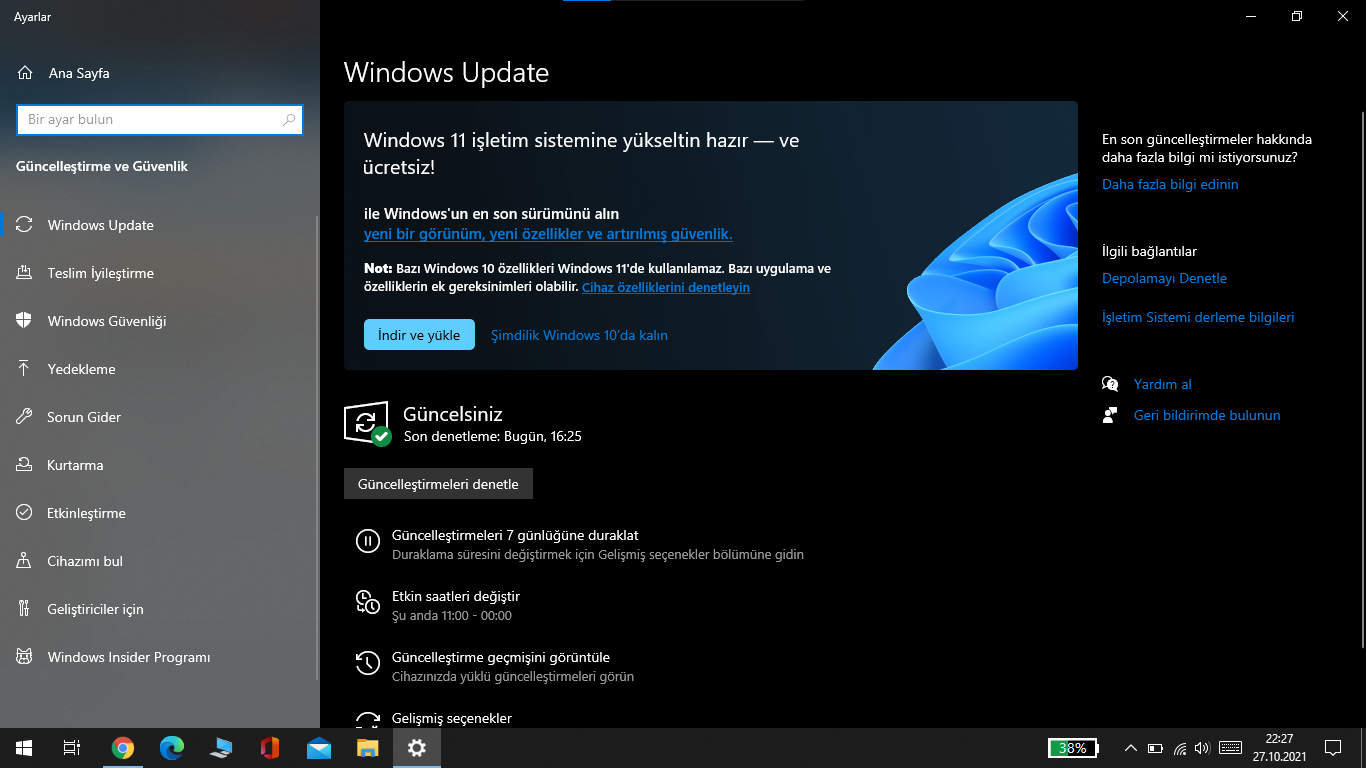1366x768 pixels.
Task: Open the volume control tray icon
Action: 1202,748
